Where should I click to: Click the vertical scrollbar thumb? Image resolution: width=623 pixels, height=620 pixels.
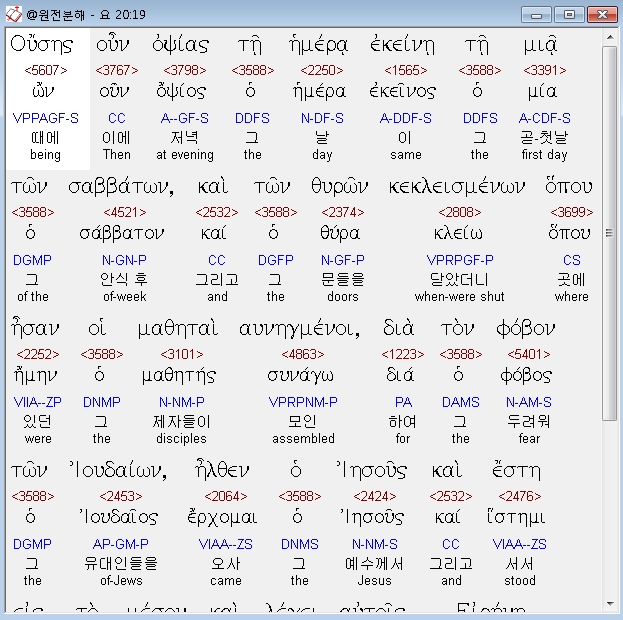610,233
